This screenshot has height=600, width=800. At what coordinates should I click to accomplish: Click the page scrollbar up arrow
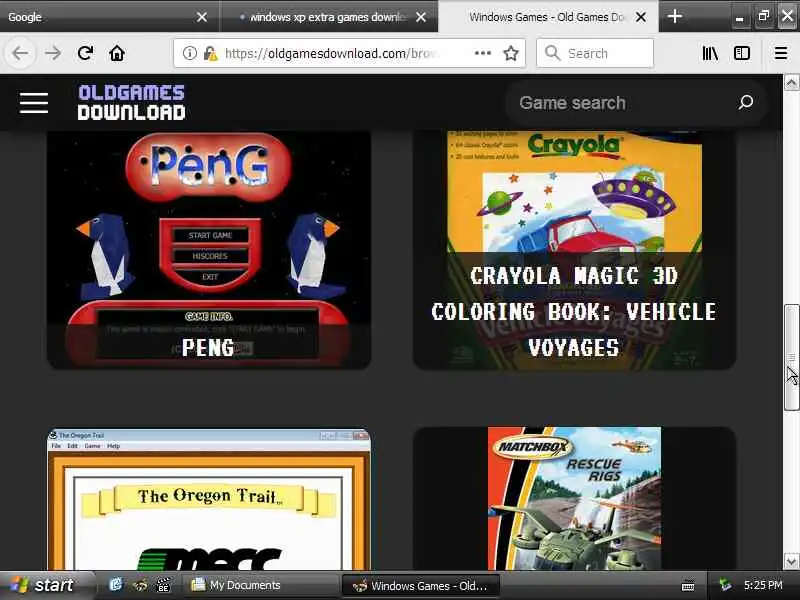point(791,83)
